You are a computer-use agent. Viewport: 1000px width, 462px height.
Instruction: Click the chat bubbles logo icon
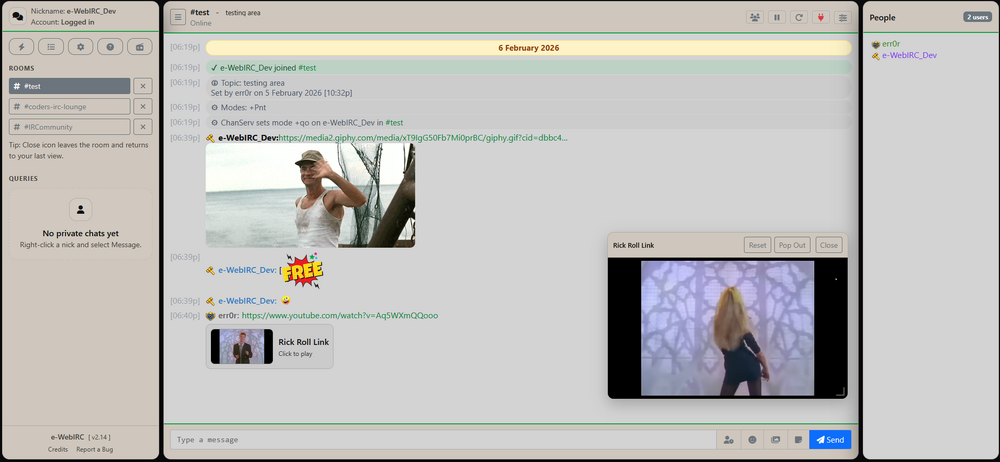click(18, 15)
